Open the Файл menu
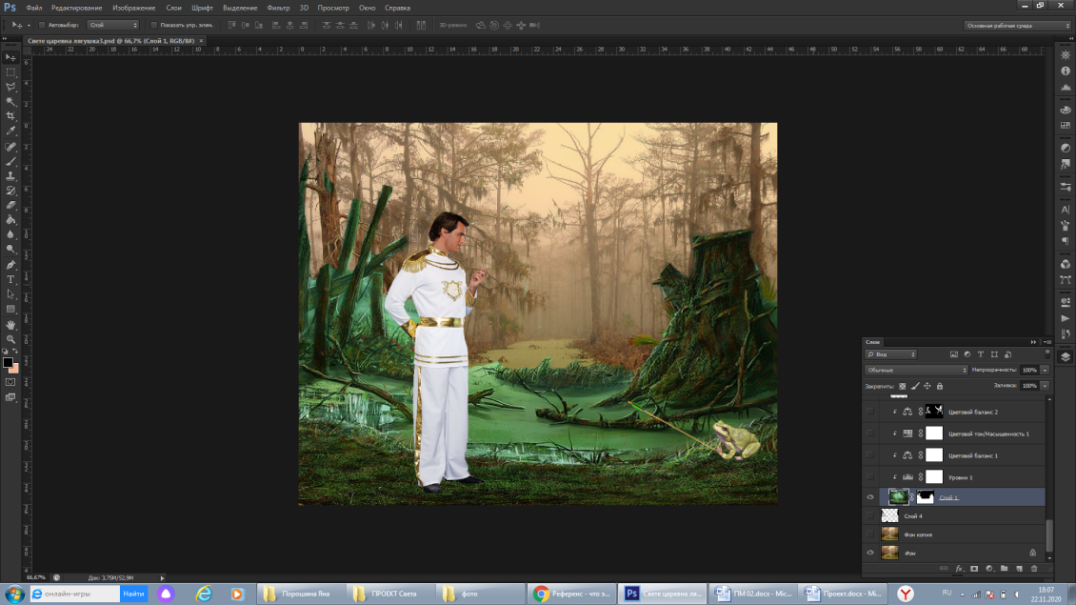The image size is (1076, 605). point(34,8)
